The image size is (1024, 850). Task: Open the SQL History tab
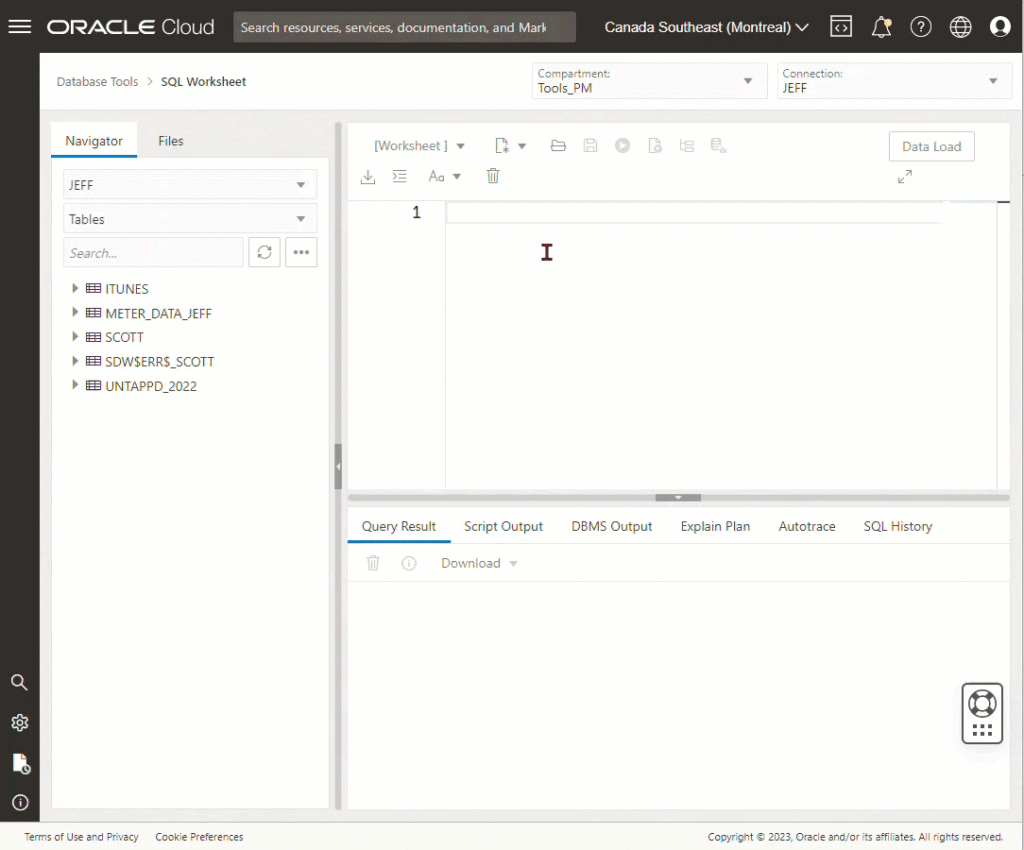(x=897, y=526)
